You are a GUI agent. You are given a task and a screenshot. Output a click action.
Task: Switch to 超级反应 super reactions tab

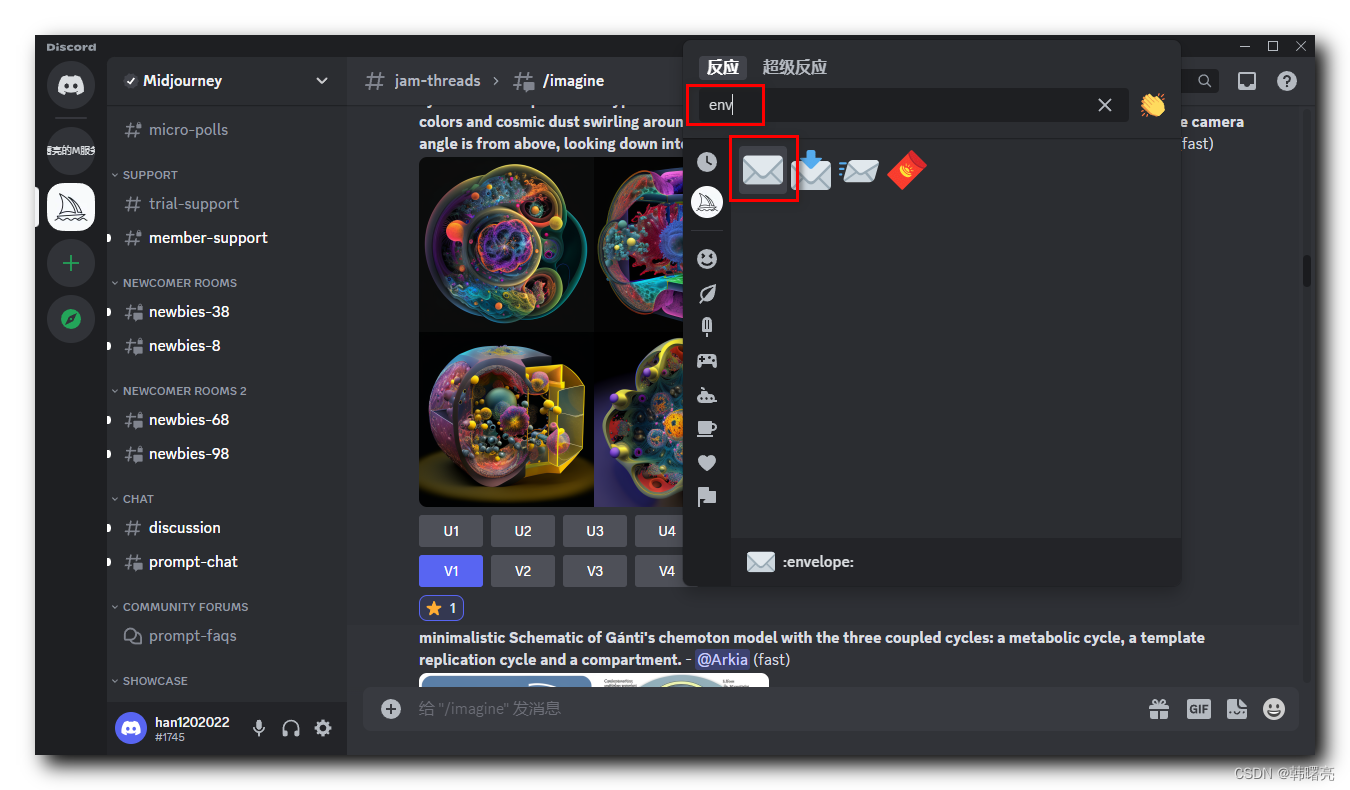[795, 67]
